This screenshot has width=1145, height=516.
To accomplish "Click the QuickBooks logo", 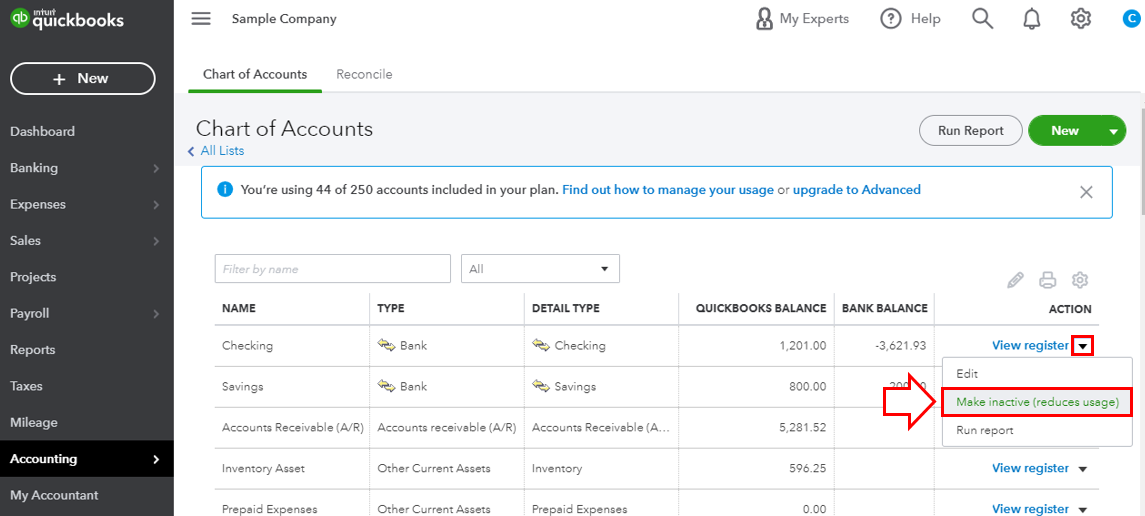I will click(x=67, y=20).
